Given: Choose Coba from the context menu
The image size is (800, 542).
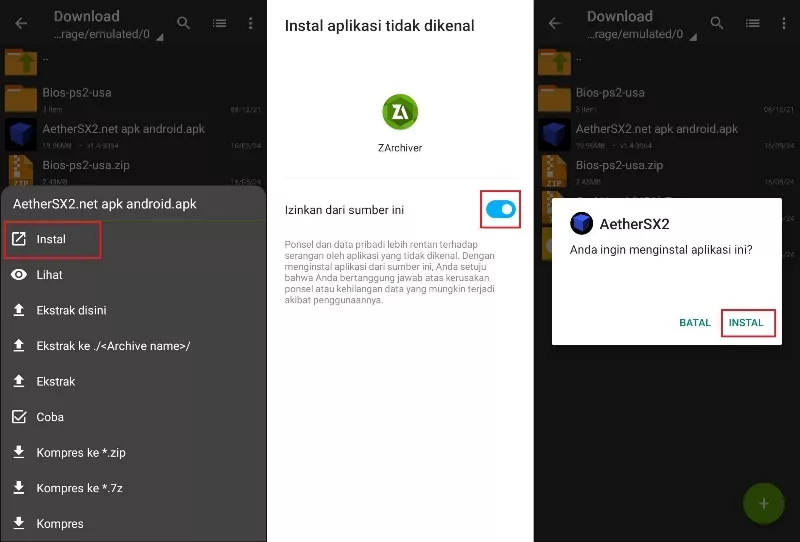Looking at the screenshot, I should (133, 417).
